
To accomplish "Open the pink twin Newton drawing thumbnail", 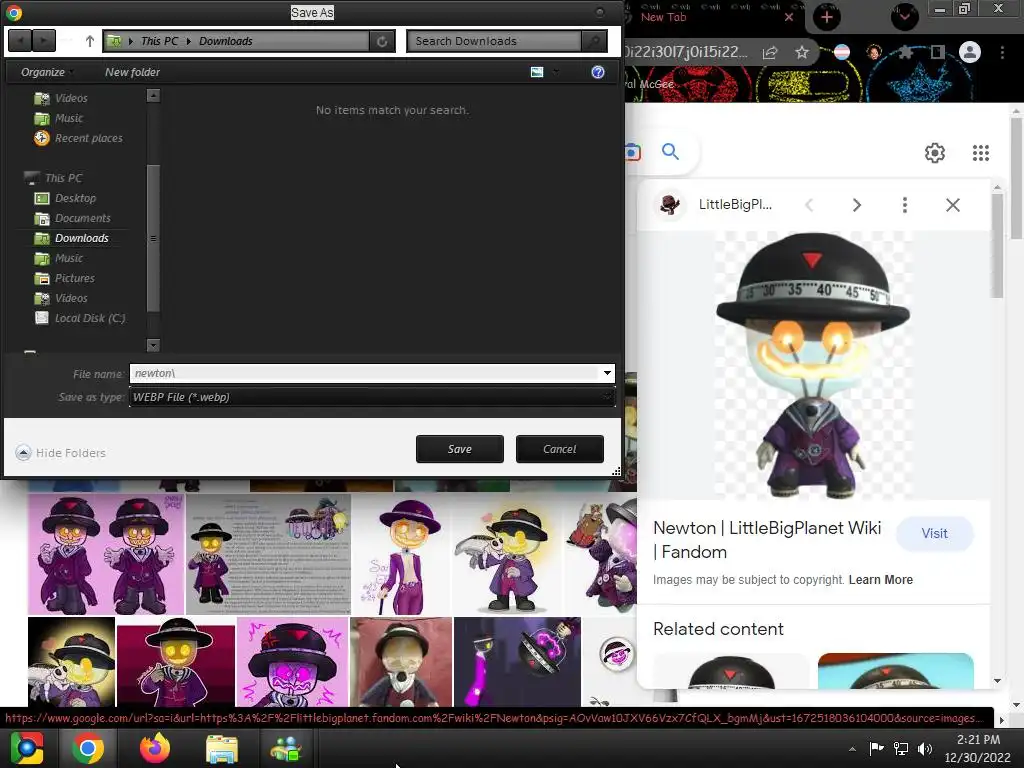I will (x=106, y=554).
